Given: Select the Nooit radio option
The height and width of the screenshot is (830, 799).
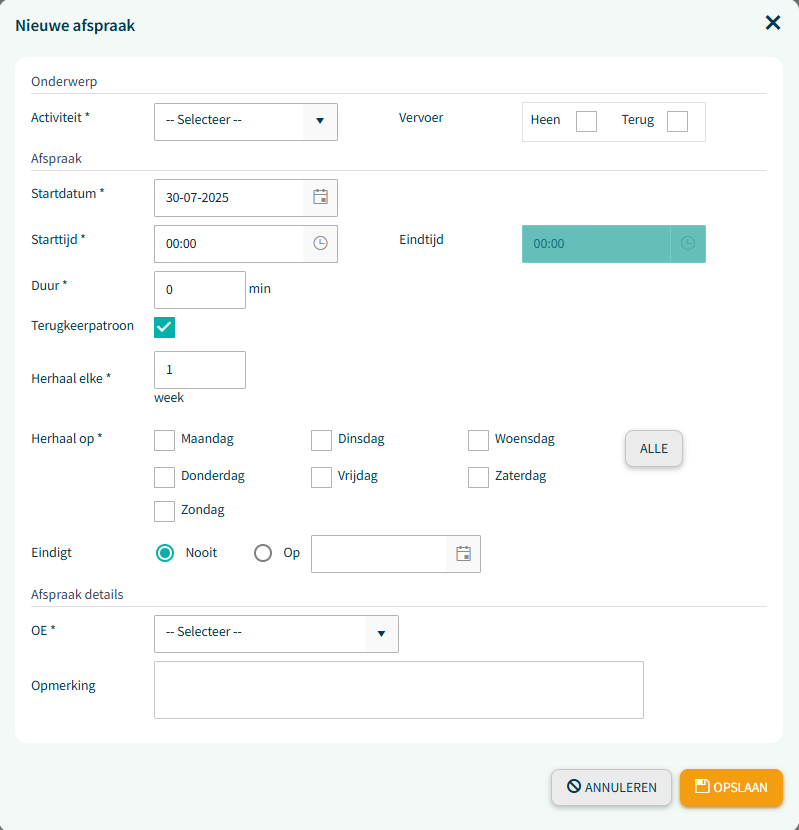Looking at the screenshot, I should 165,553.
